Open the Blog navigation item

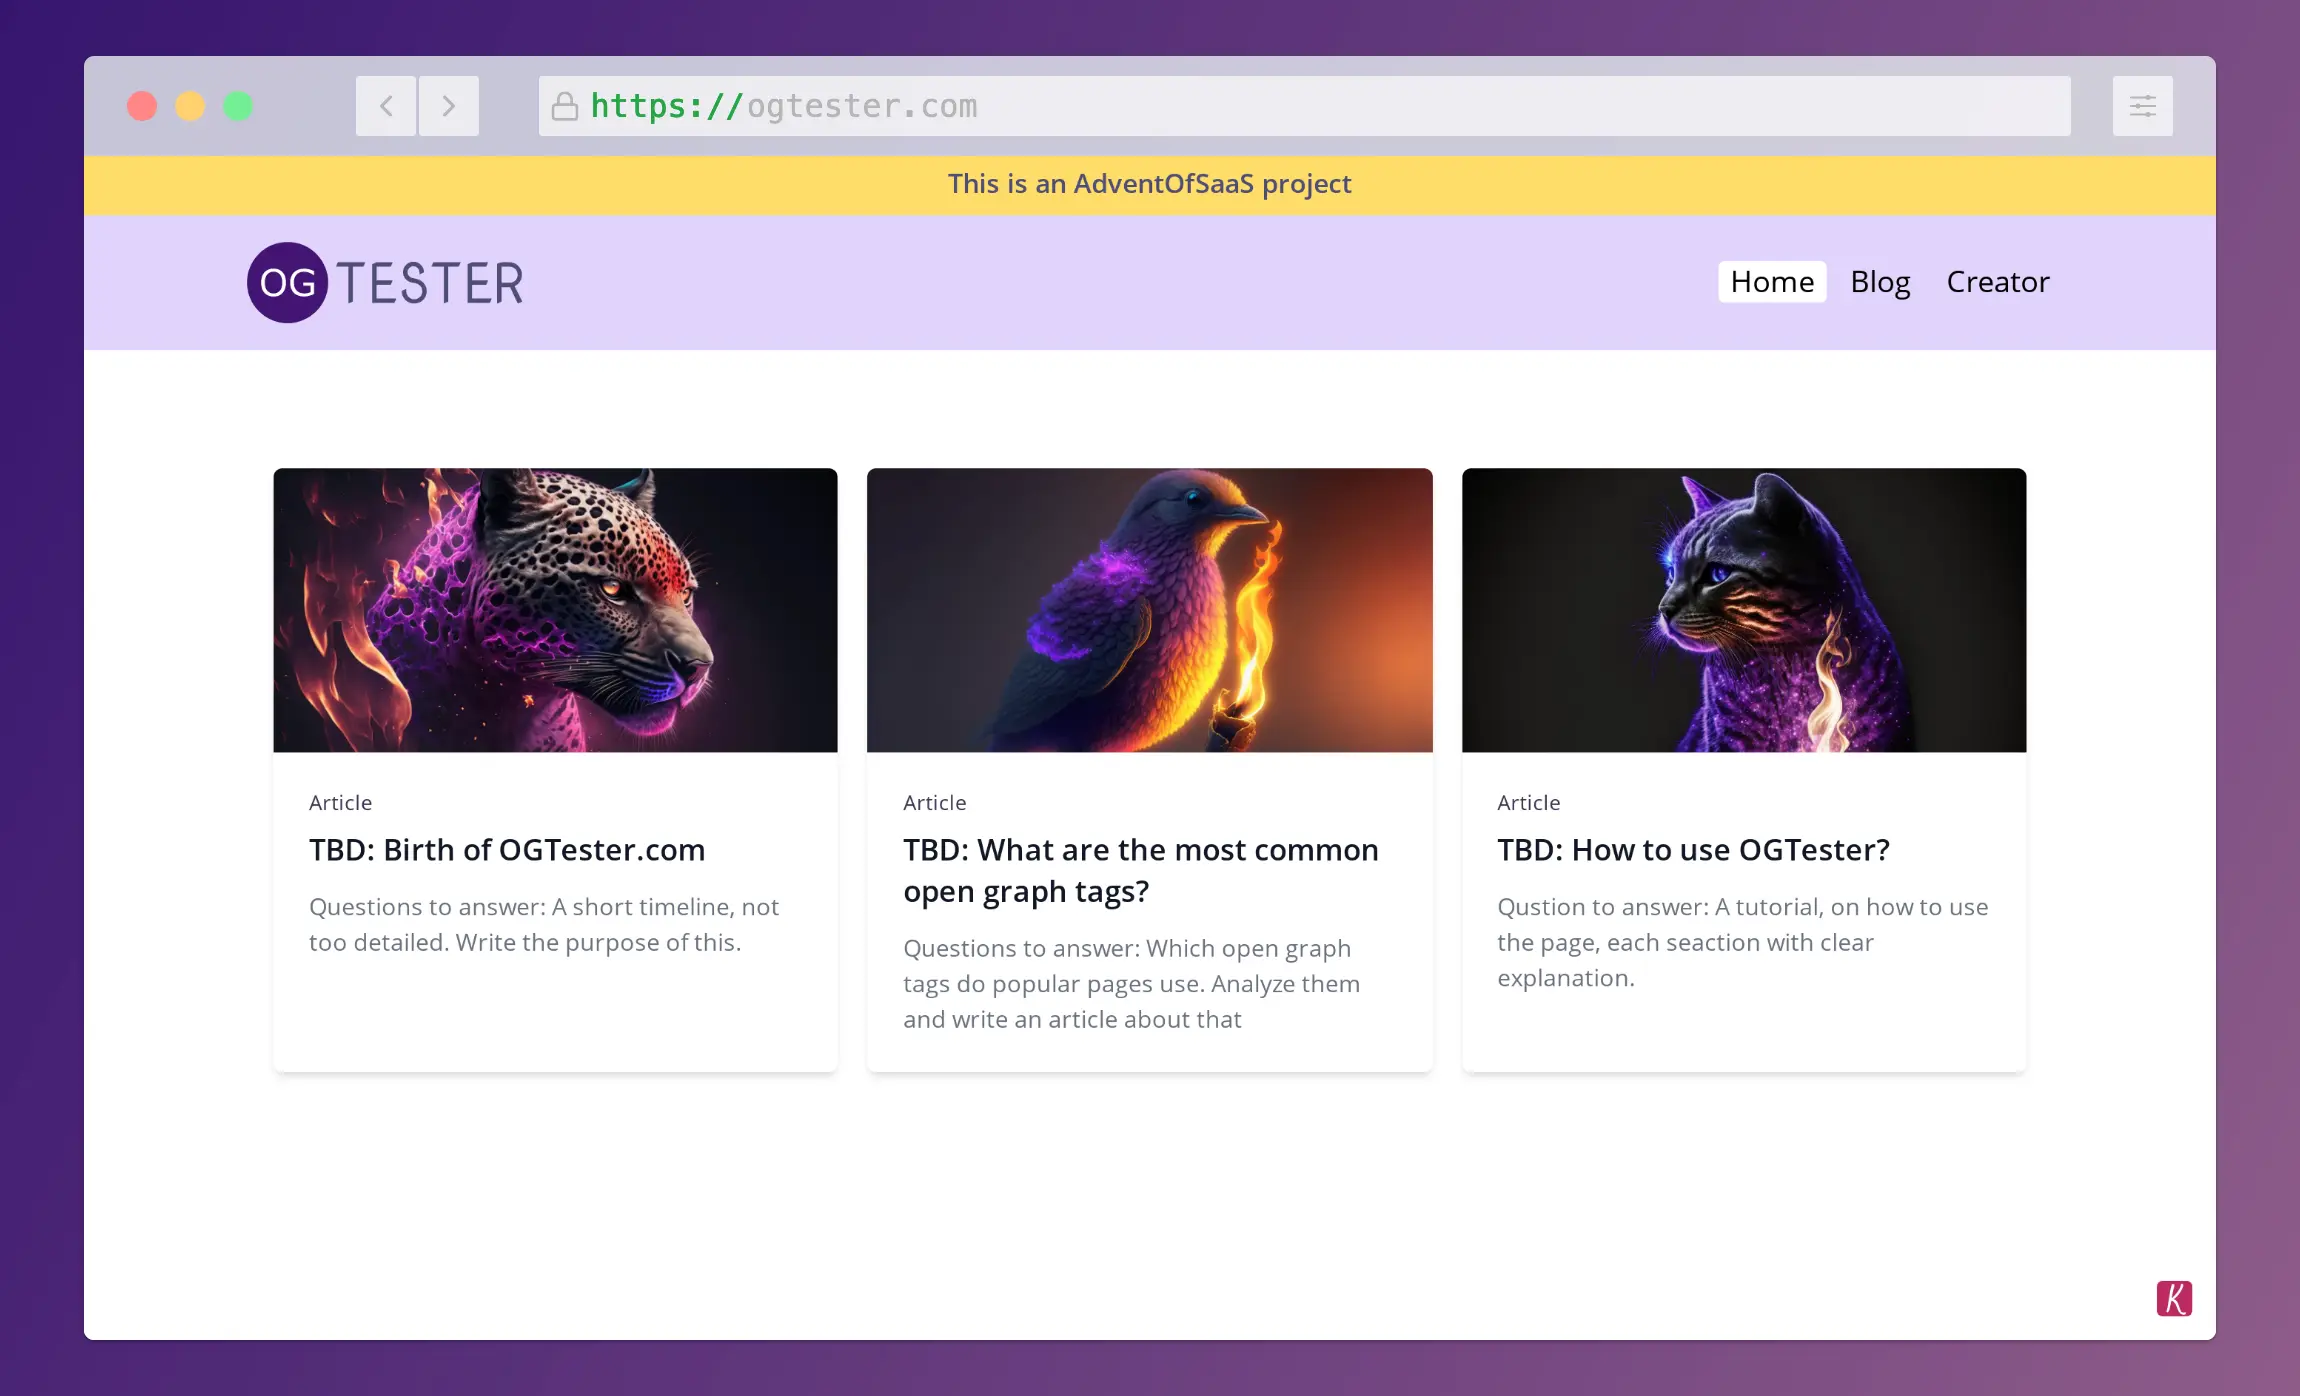1880,282
